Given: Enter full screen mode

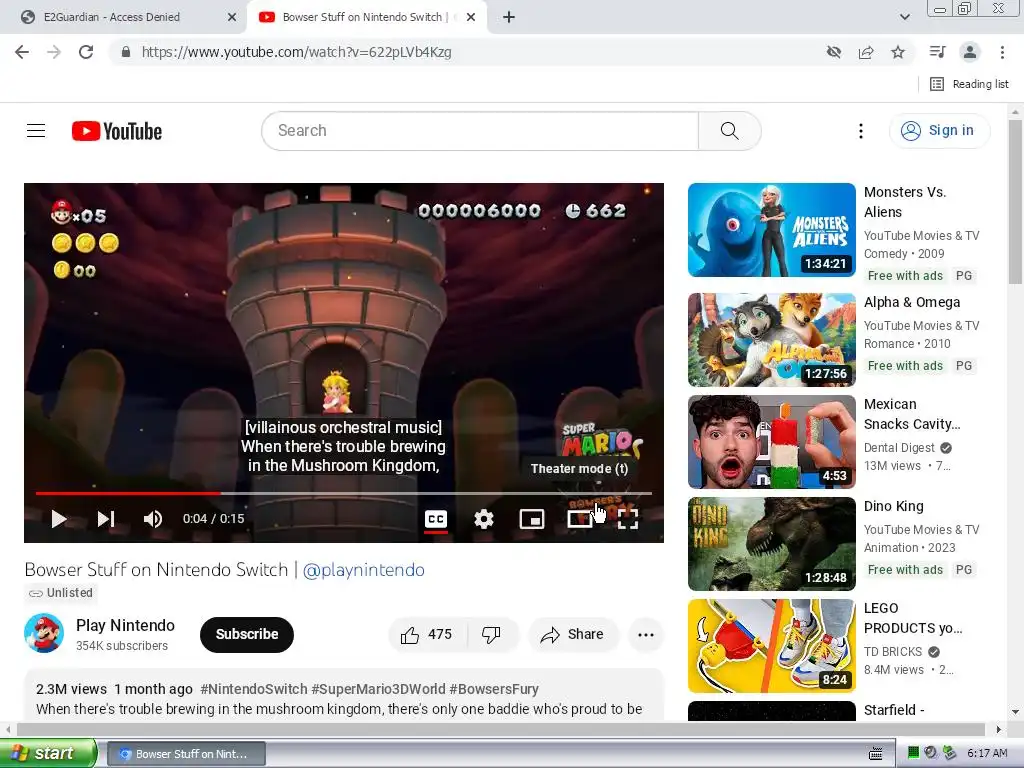Looking at the screenshot, I should [x=628, y=519].
